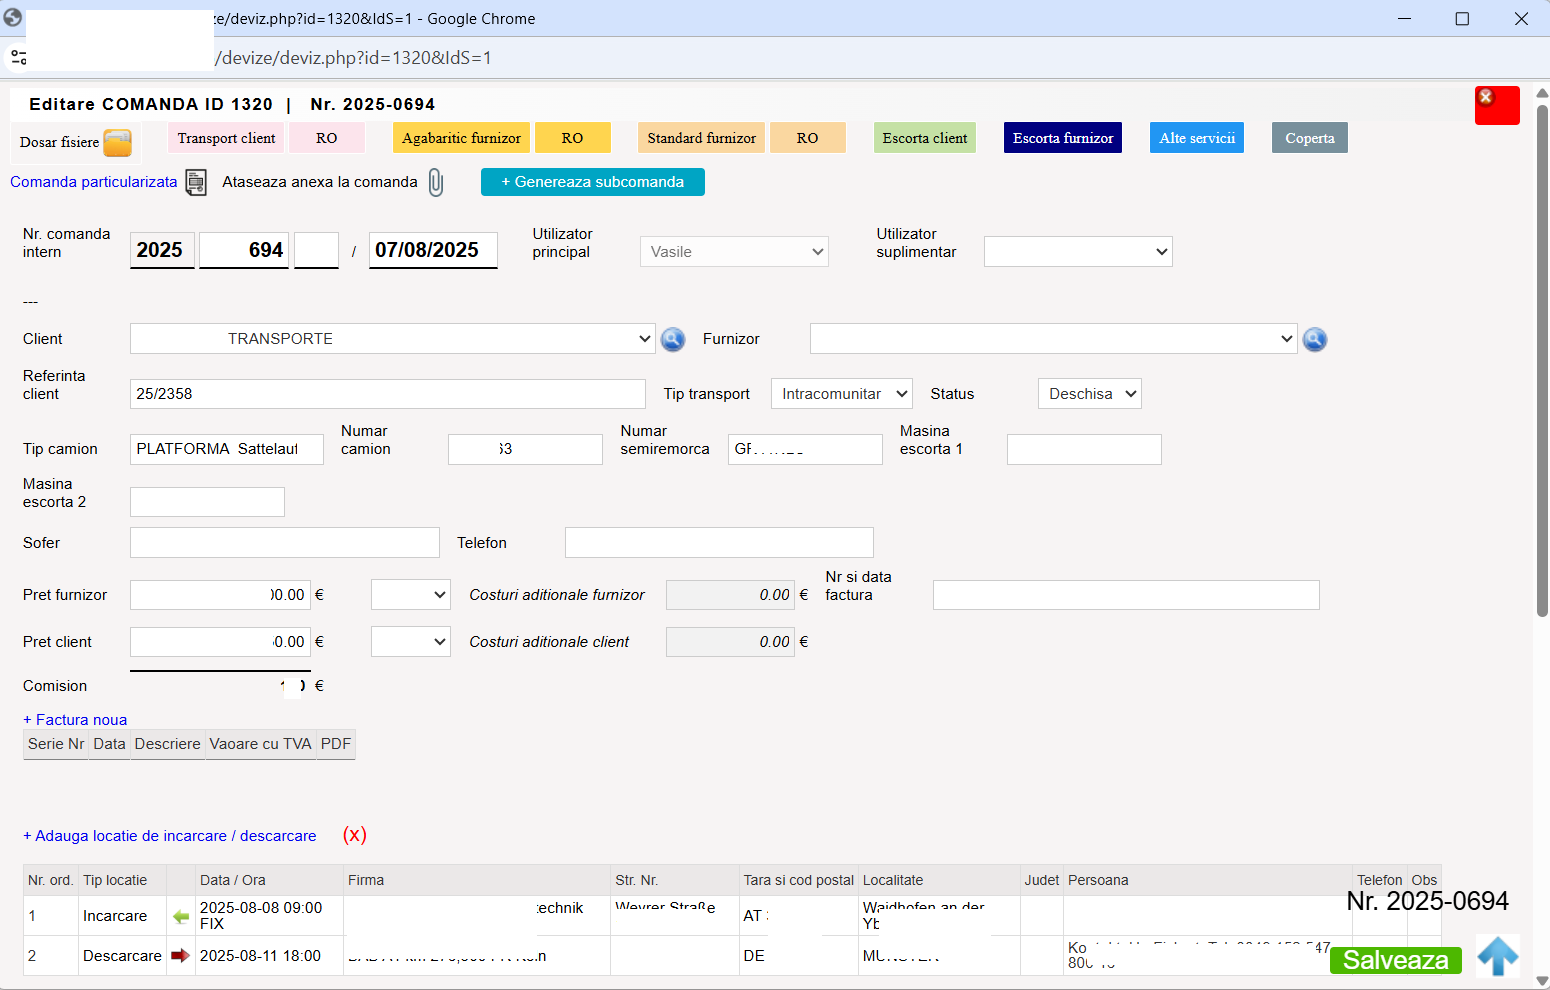Open the dropdown next to Pret client
Screen dimensions: 1550x990
click(x=411, y=642)
